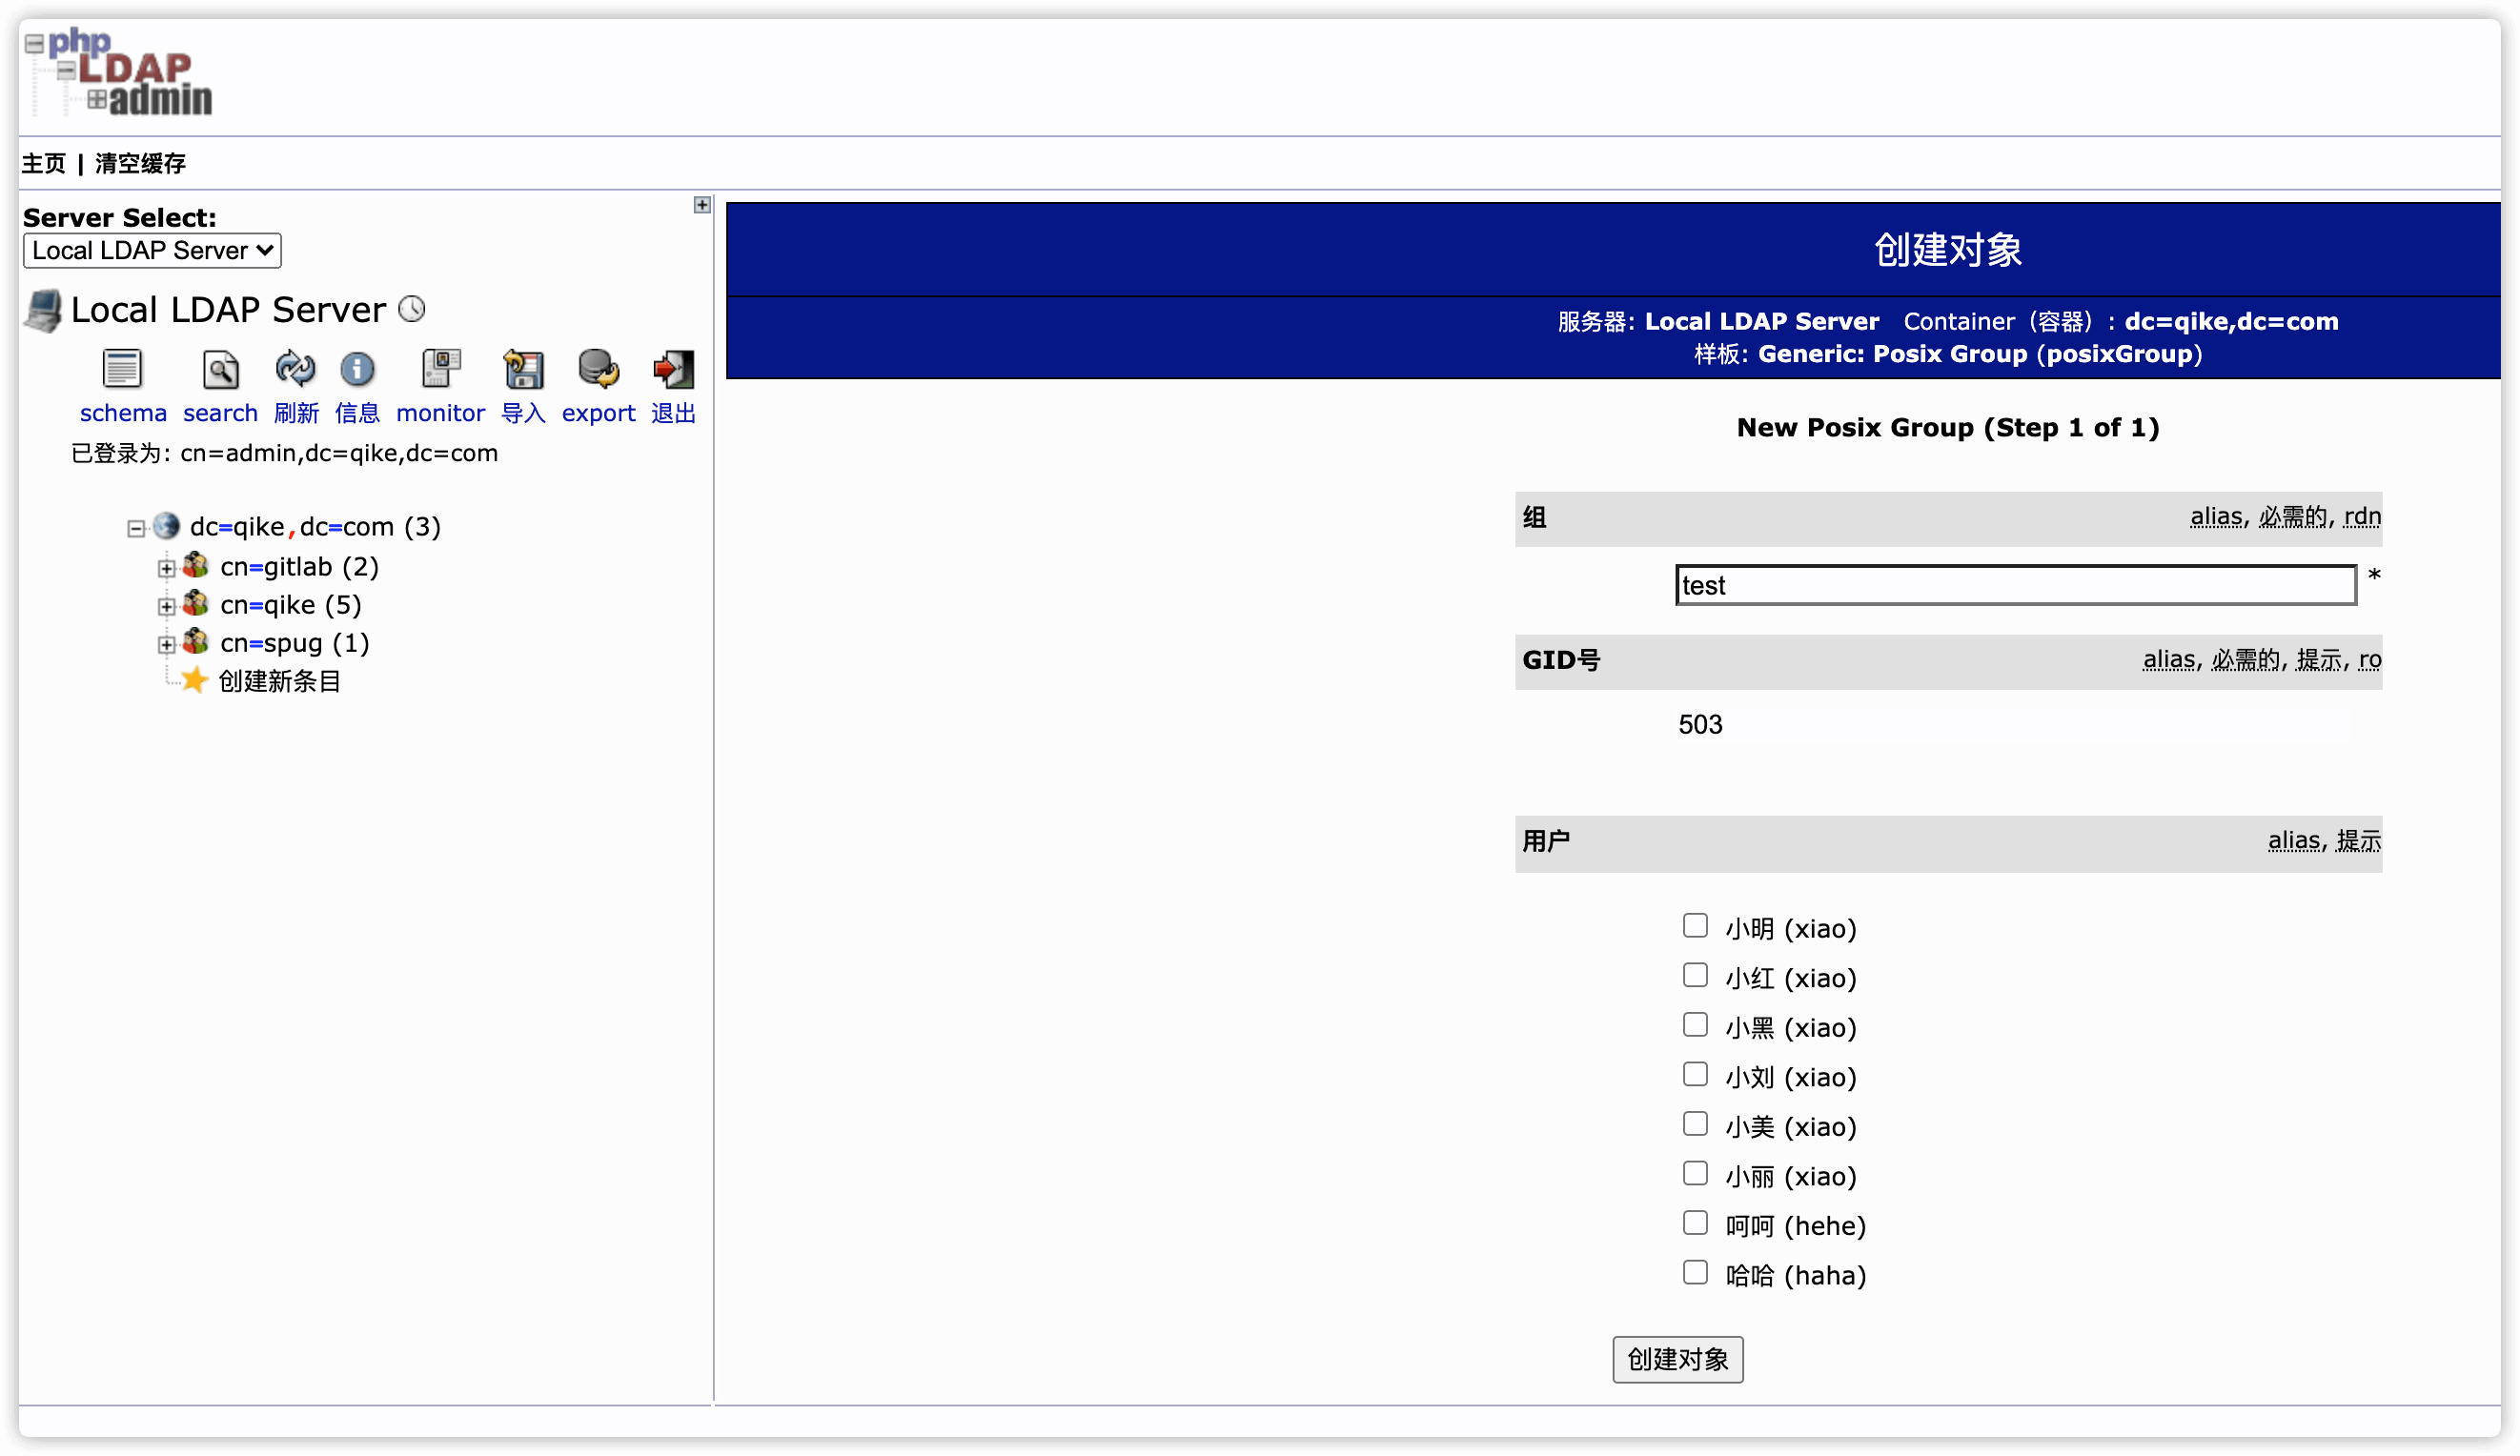Screen dimensions: 2520x1456
Task: Click the 组 name input field
Action: click(2016, 584)
